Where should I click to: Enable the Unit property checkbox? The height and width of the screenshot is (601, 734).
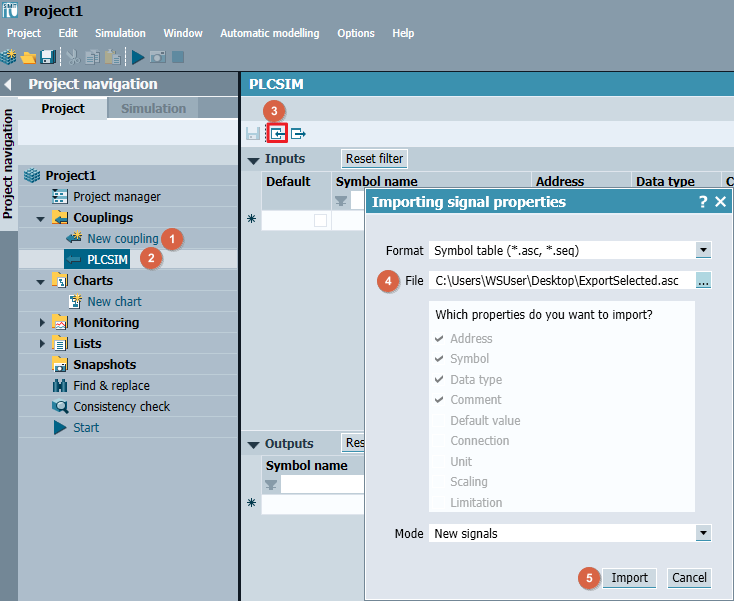[439, 461]
